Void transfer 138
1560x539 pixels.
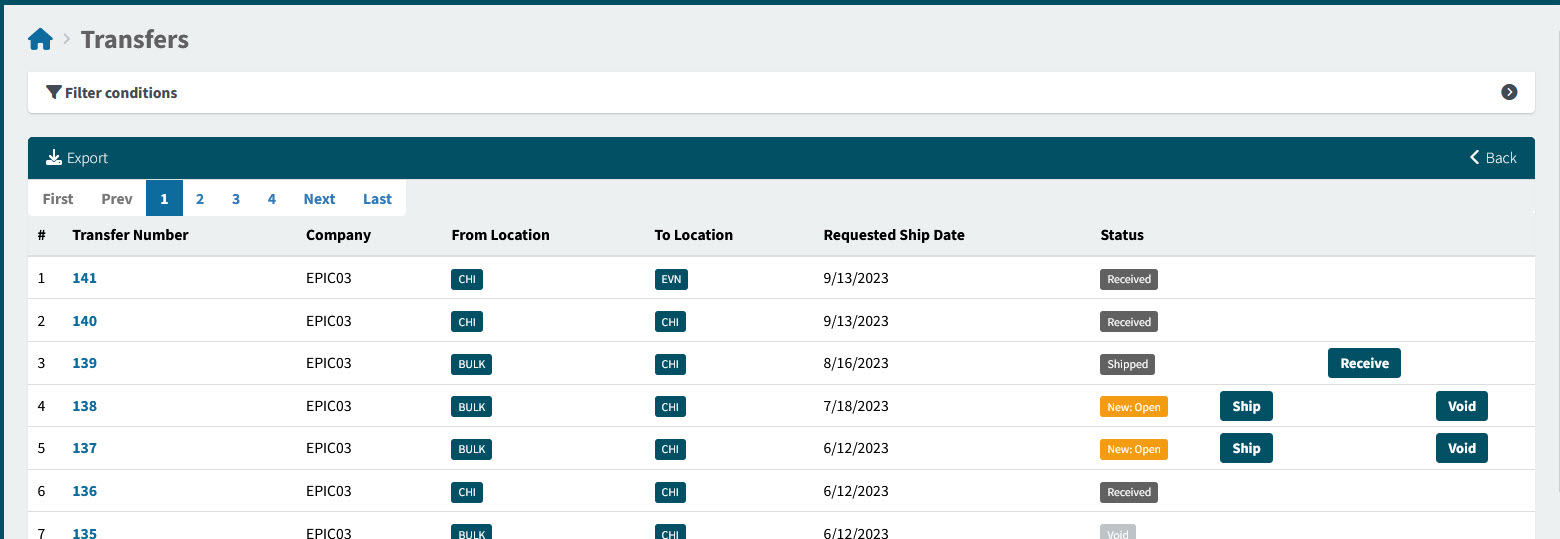click(x=1461, y=406)
